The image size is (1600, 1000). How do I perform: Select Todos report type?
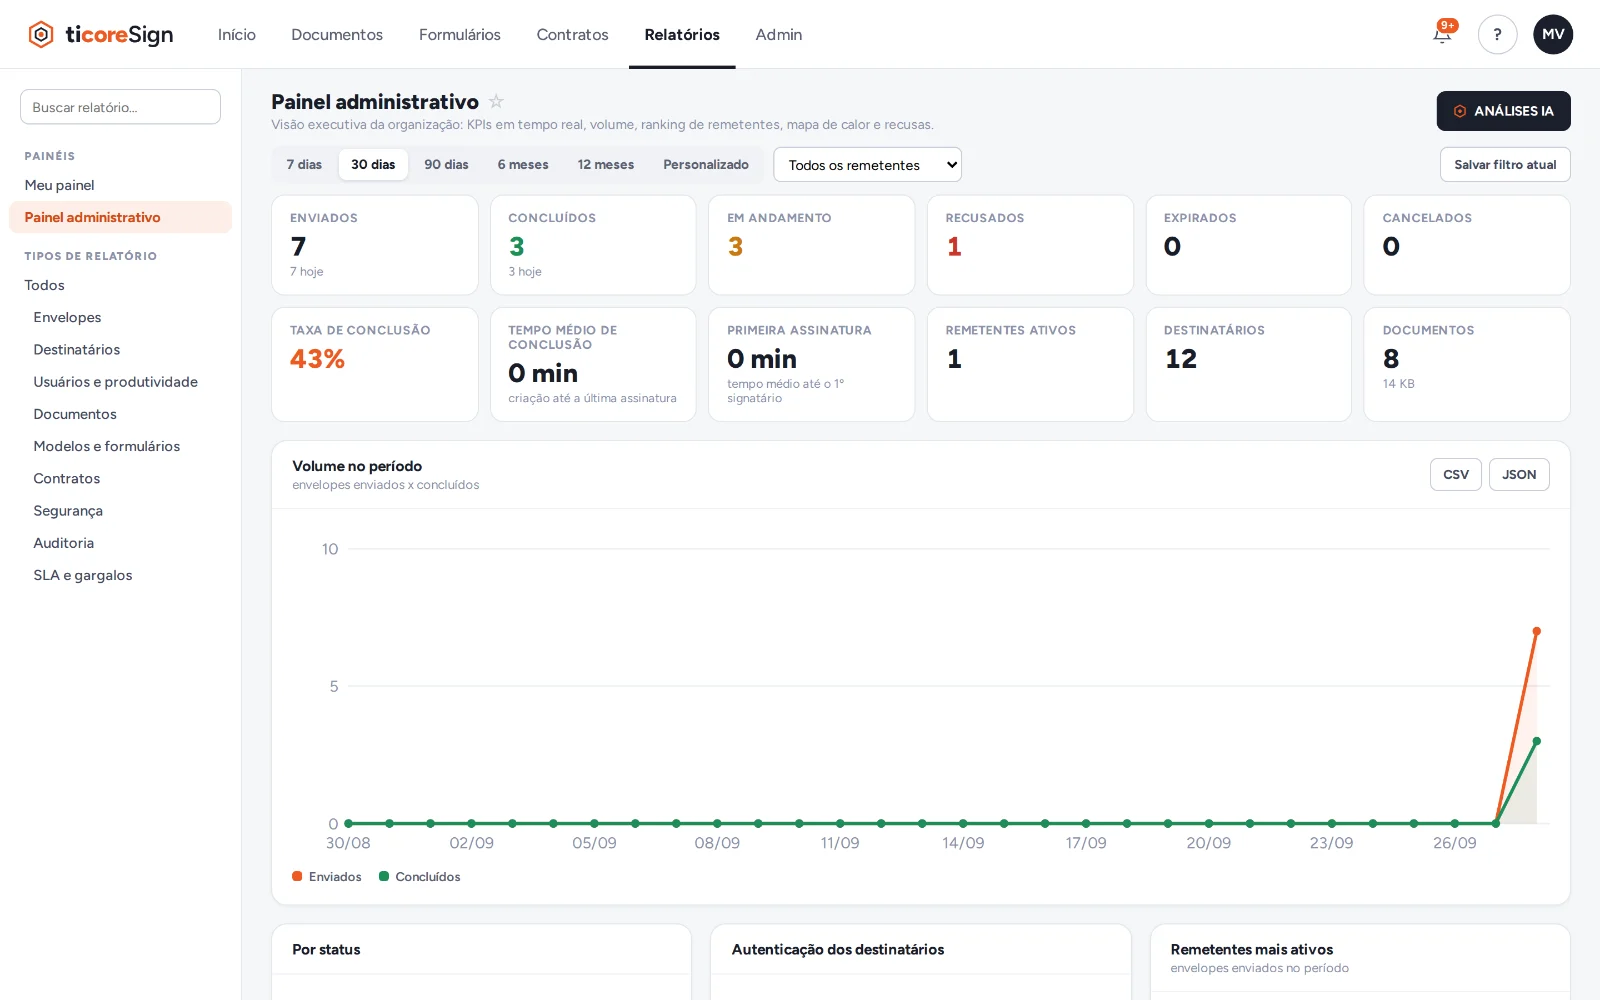click(120, 285)
